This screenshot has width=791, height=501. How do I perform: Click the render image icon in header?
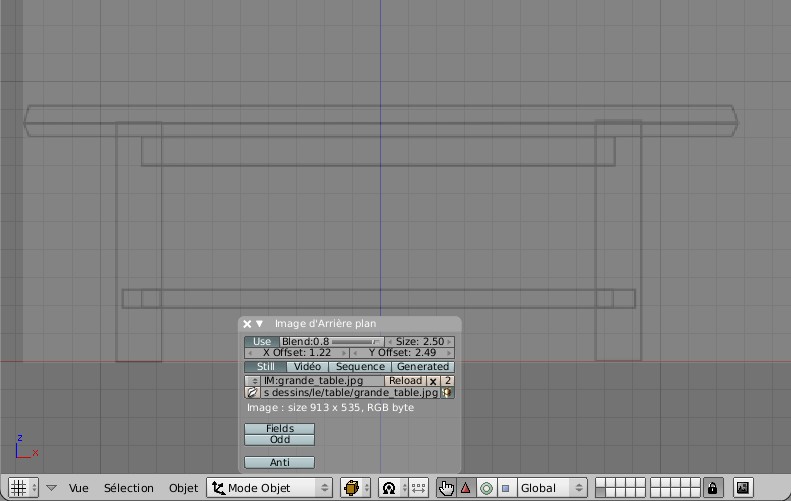pyautogui.click(x=743, y=488)
